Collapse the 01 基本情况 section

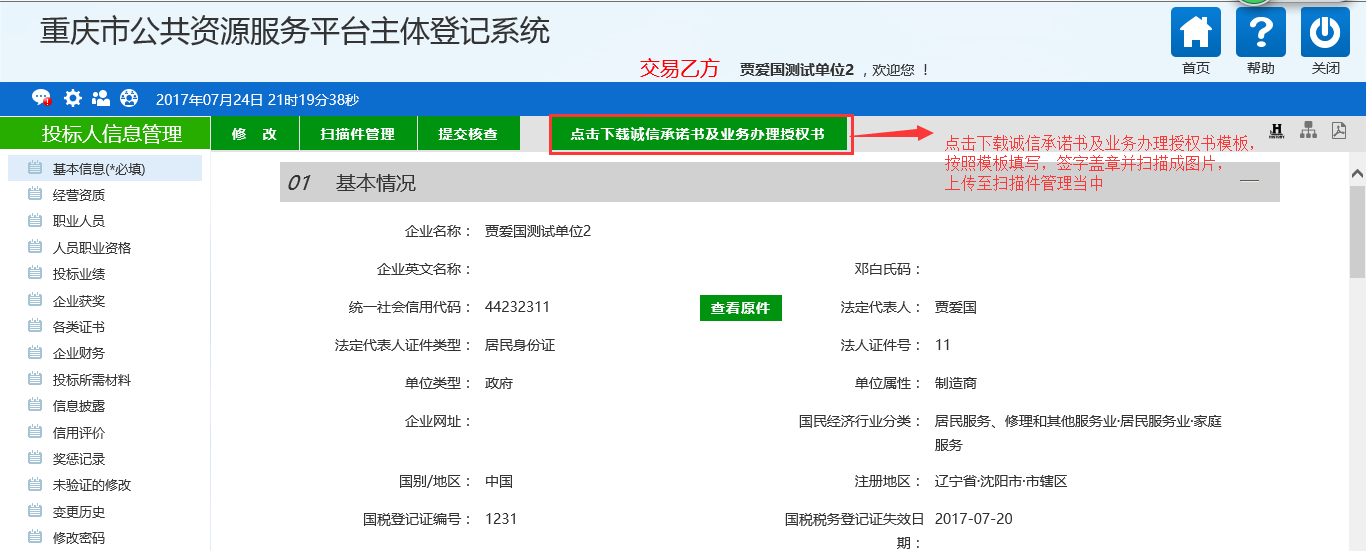pos(1249,182)
